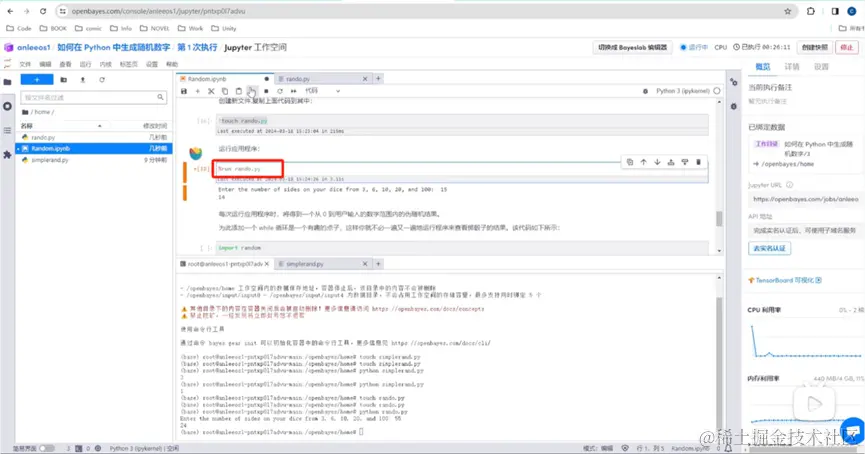
Task: Bookmark the page with browser star icon
Action: click(787, 11)
